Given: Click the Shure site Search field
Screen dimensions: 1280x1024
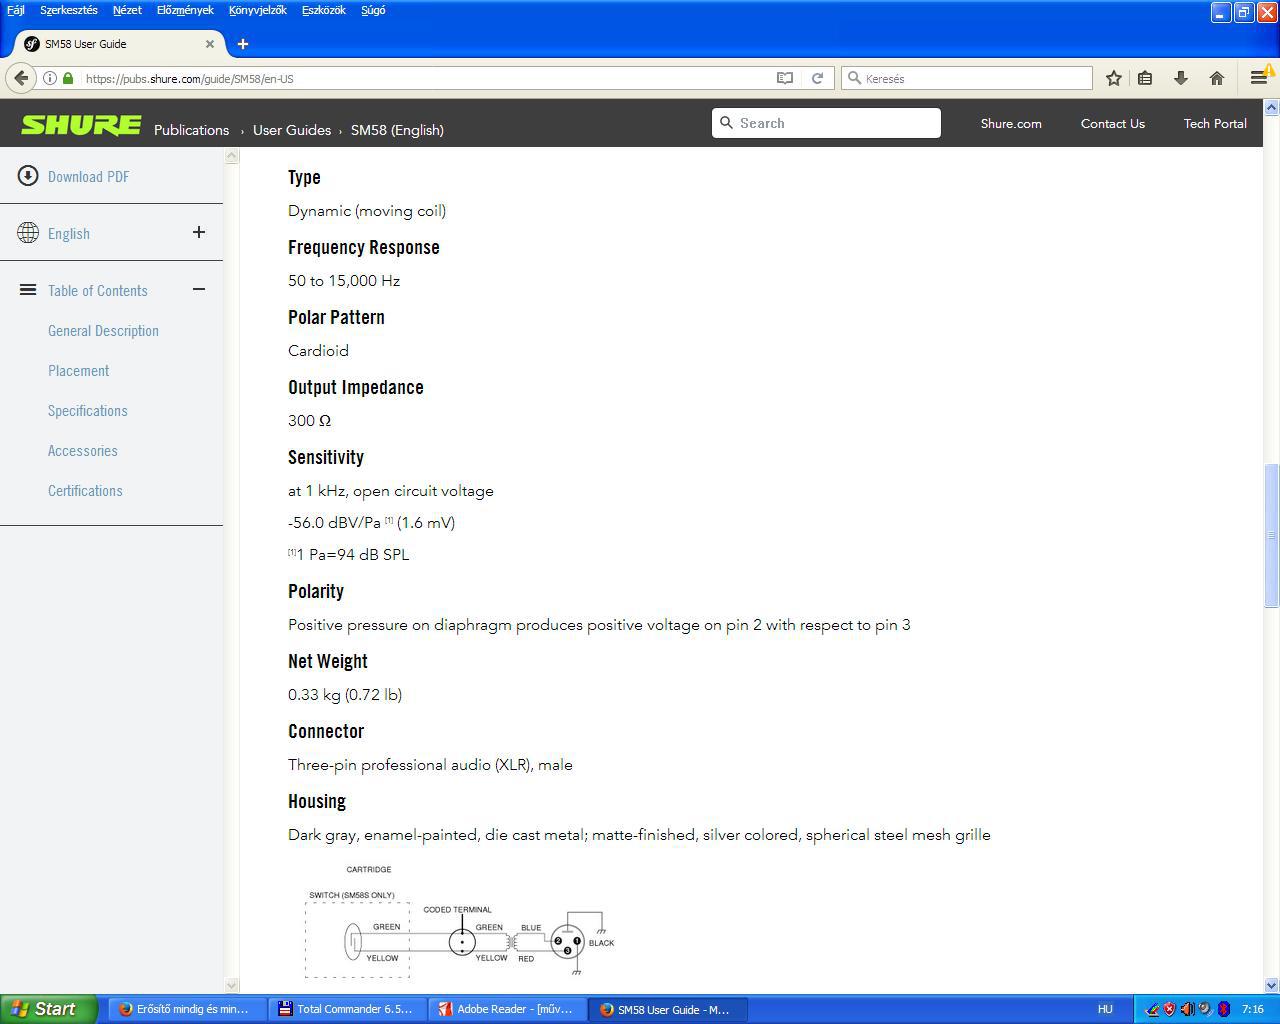Looking at the screenshot, I should point(826,123).
